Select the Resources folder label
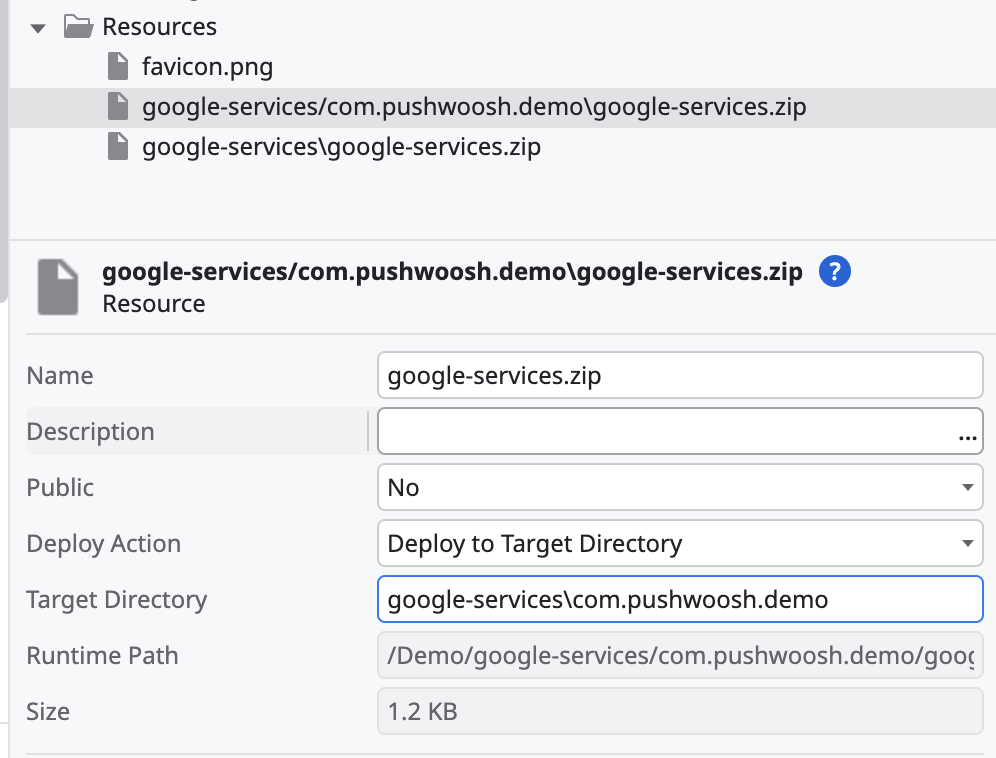996x758 pixels. pyautogui.click(x=159, y=27)
